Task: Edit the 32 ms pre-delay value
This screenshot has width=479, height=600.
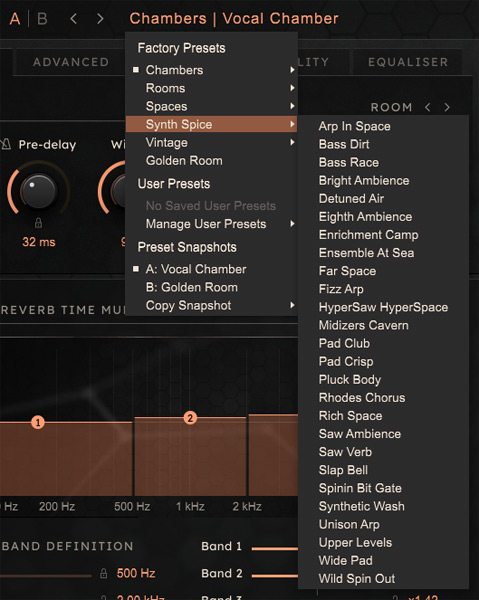Action: point(39,242)
